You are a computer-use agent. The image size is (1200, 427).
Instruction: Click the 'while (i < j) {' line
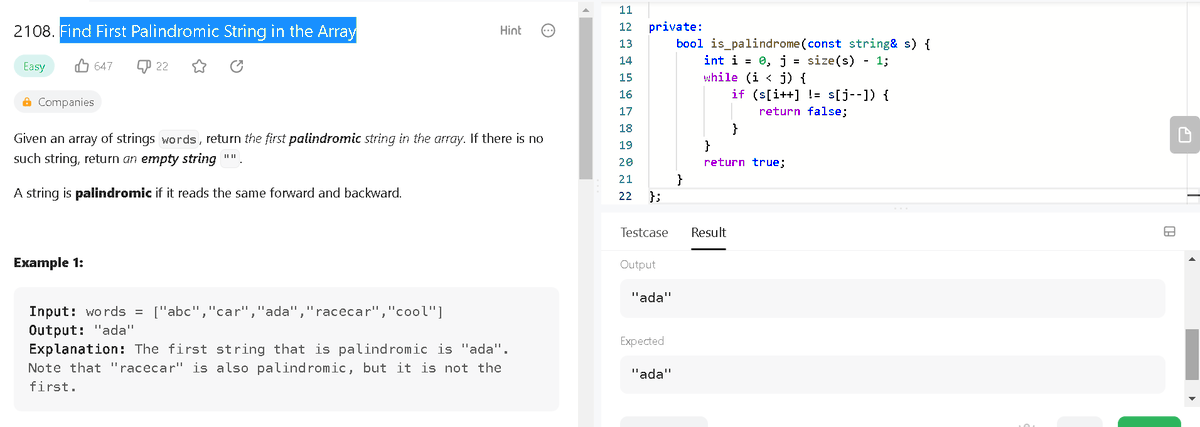coord(756,77)
